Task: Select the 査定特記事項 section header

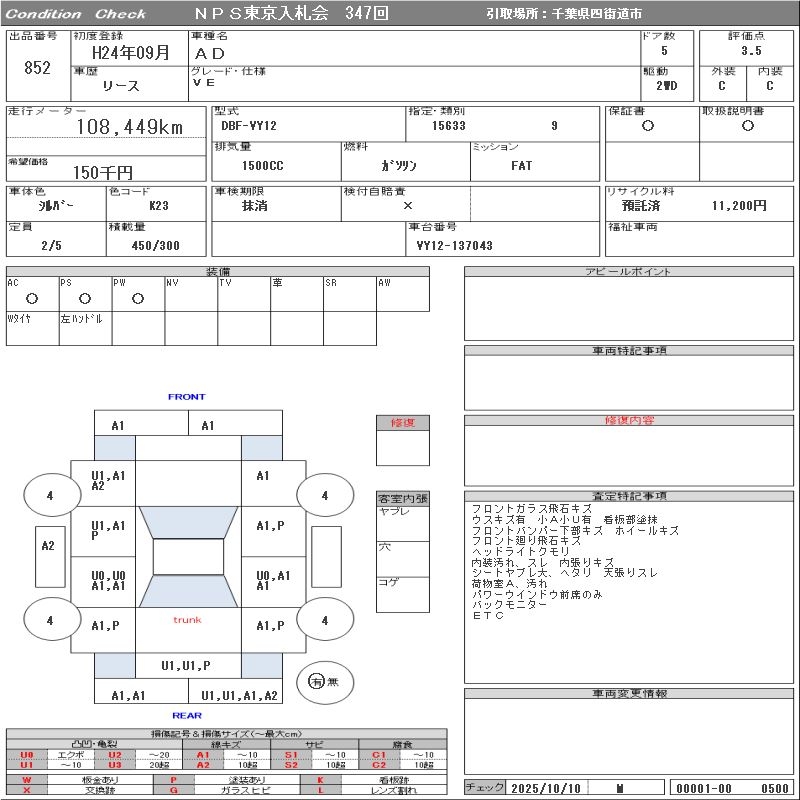Action: [630, 496]
